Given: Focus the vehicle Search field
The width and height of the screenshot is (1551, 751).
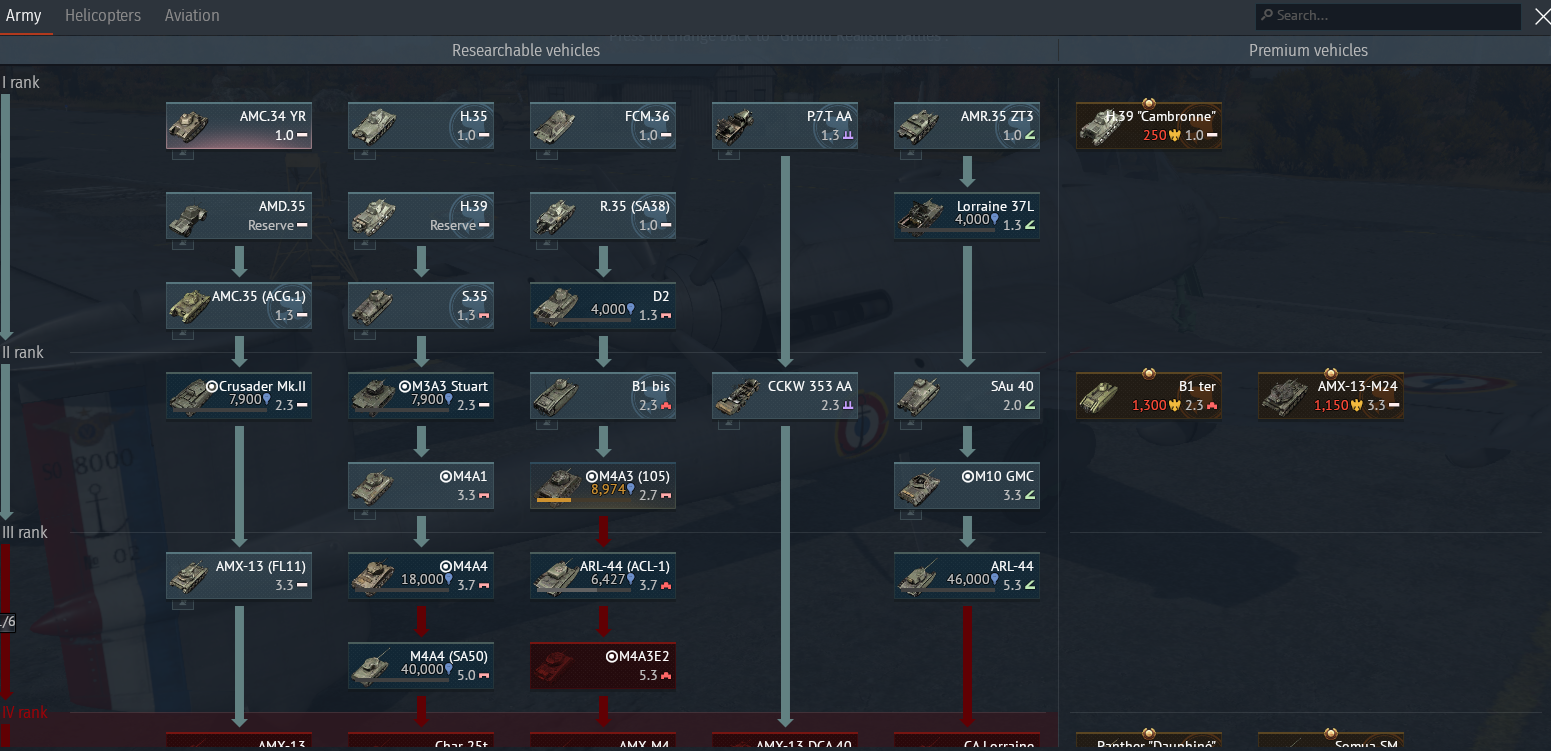Looking at the screenshot, I should 1388,16.
